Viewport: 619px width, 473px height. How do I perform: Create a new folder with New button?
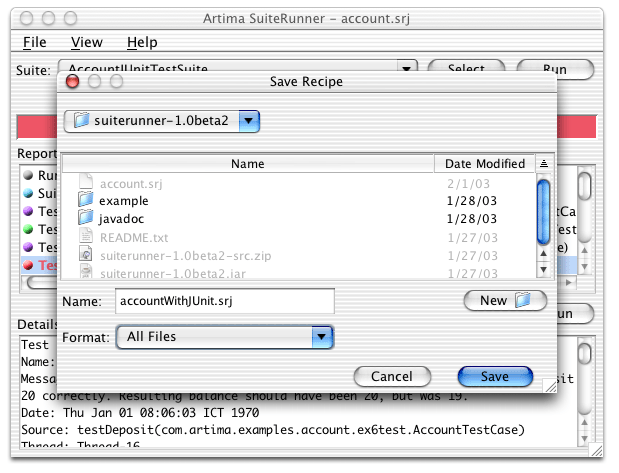[505, 300]
